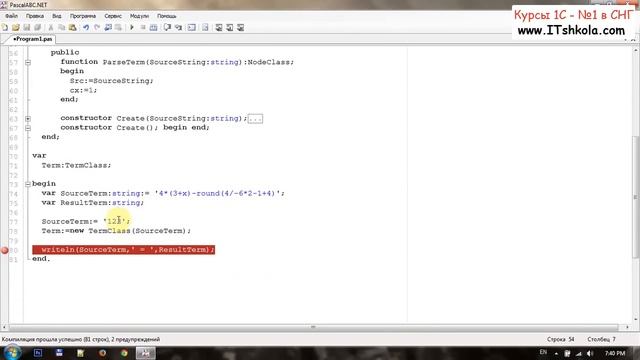Click the Step Over debug icon

[167, 27]
